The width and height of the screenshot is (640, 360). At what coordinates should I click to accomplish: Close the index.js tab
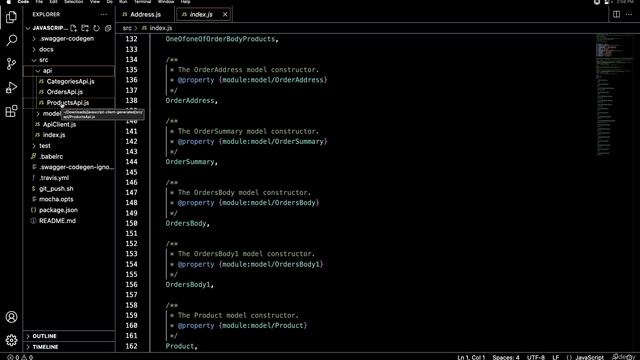(225, 14)
